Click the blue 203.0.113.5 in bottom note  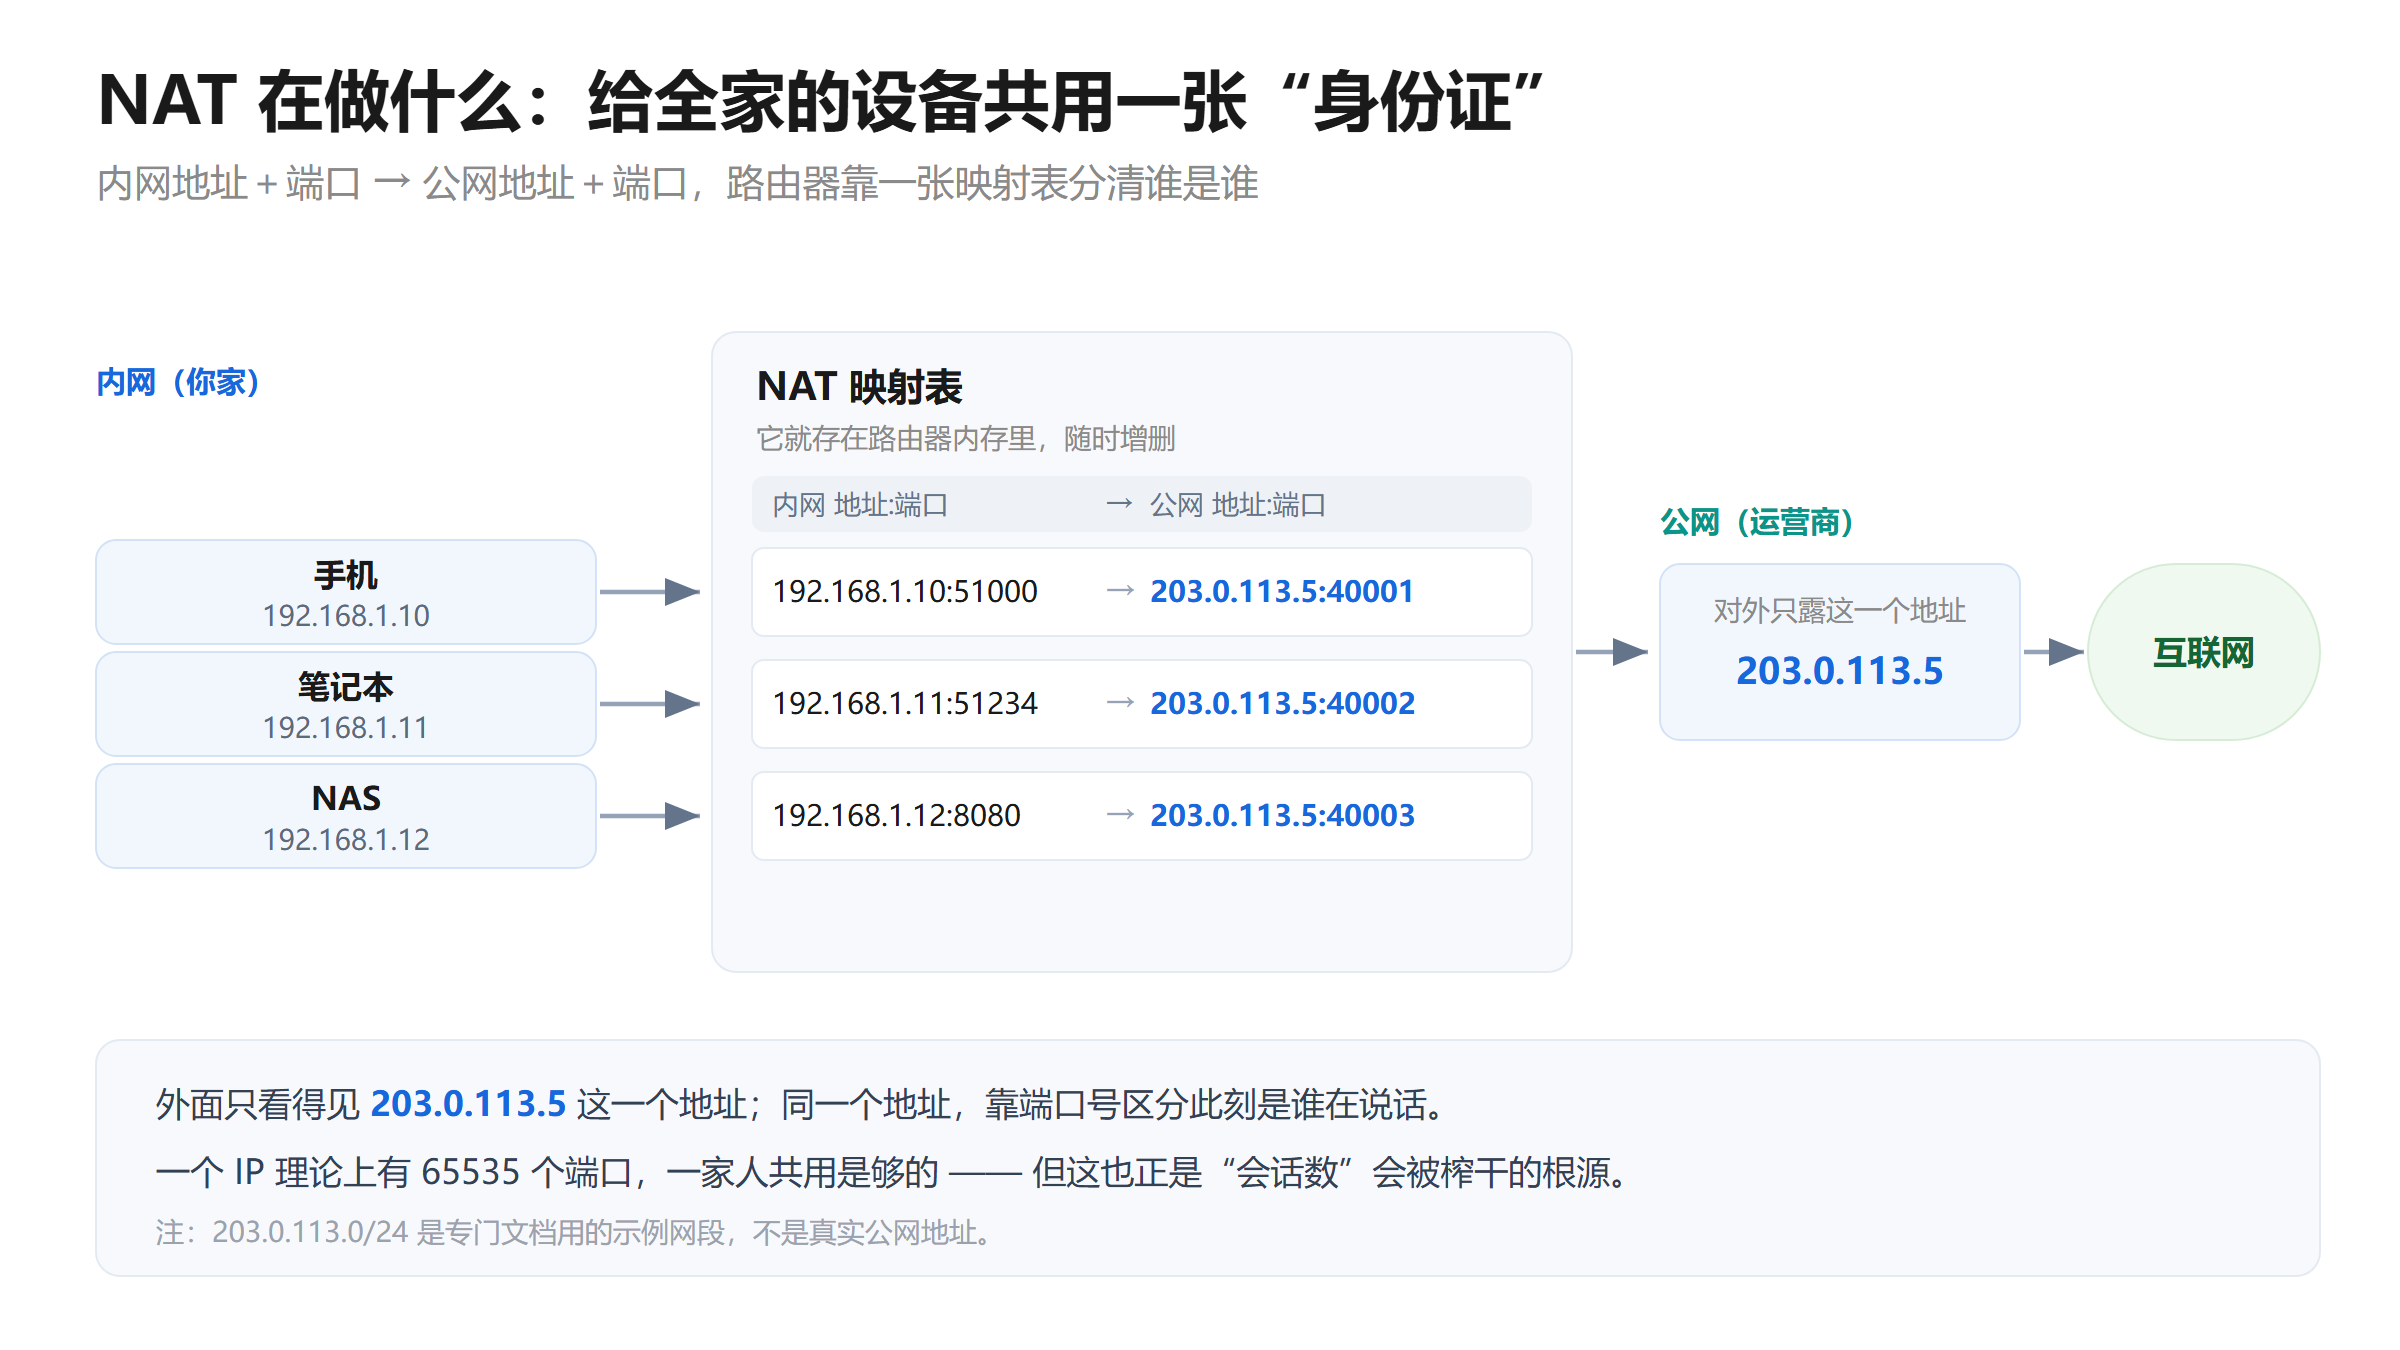tap(468, 1104)
